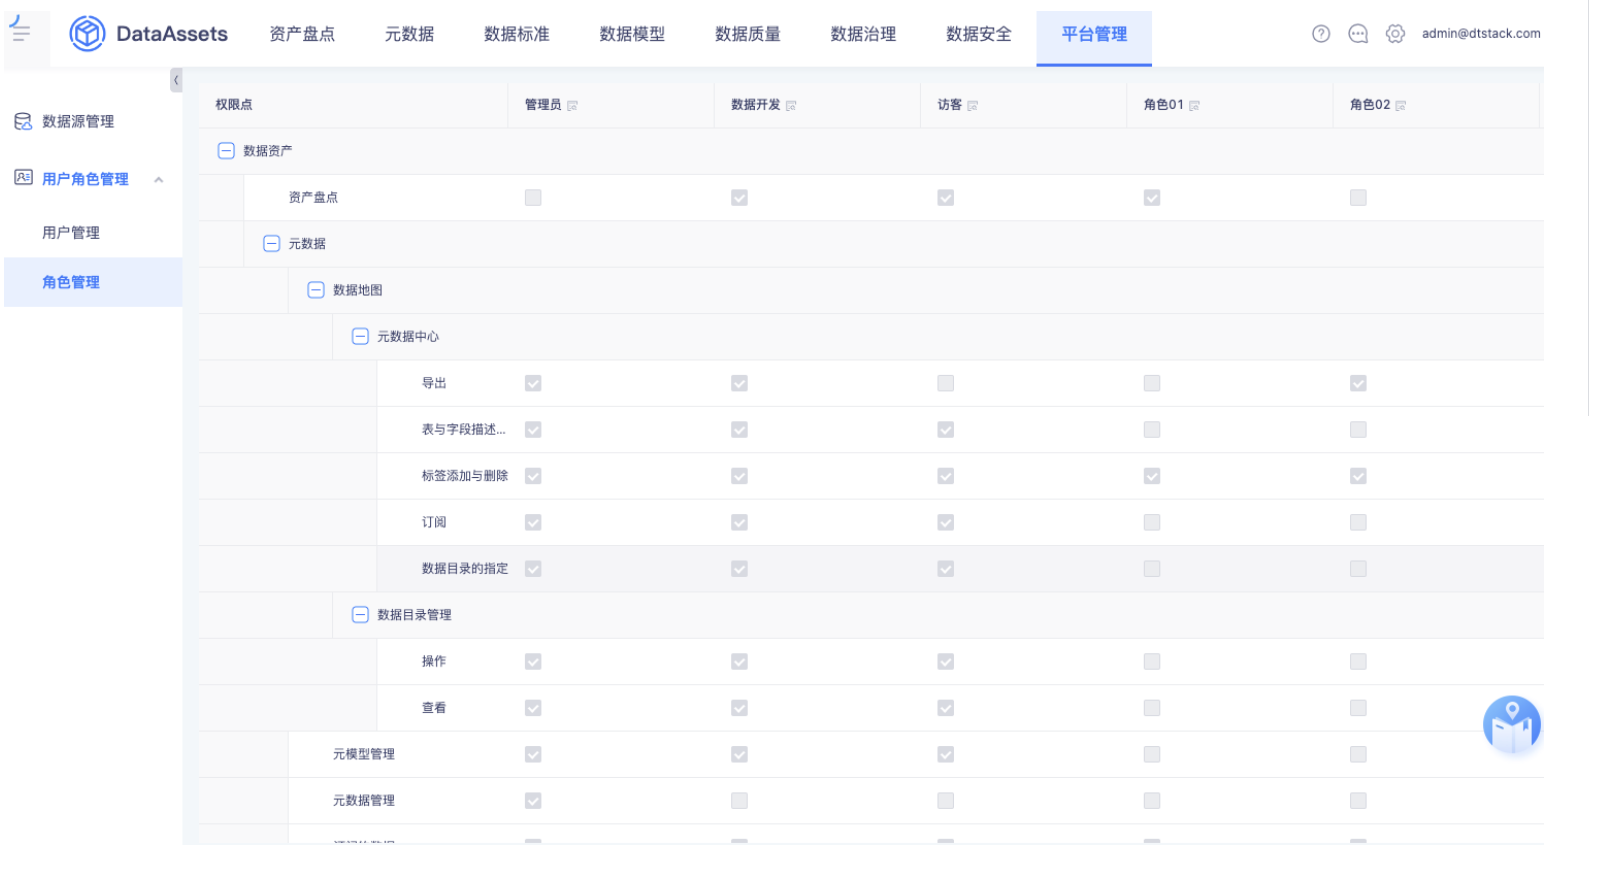This screenshot has height=880, width=1608.
Task: Open the help question-mark icon
Action: (x=1321, y=34)
